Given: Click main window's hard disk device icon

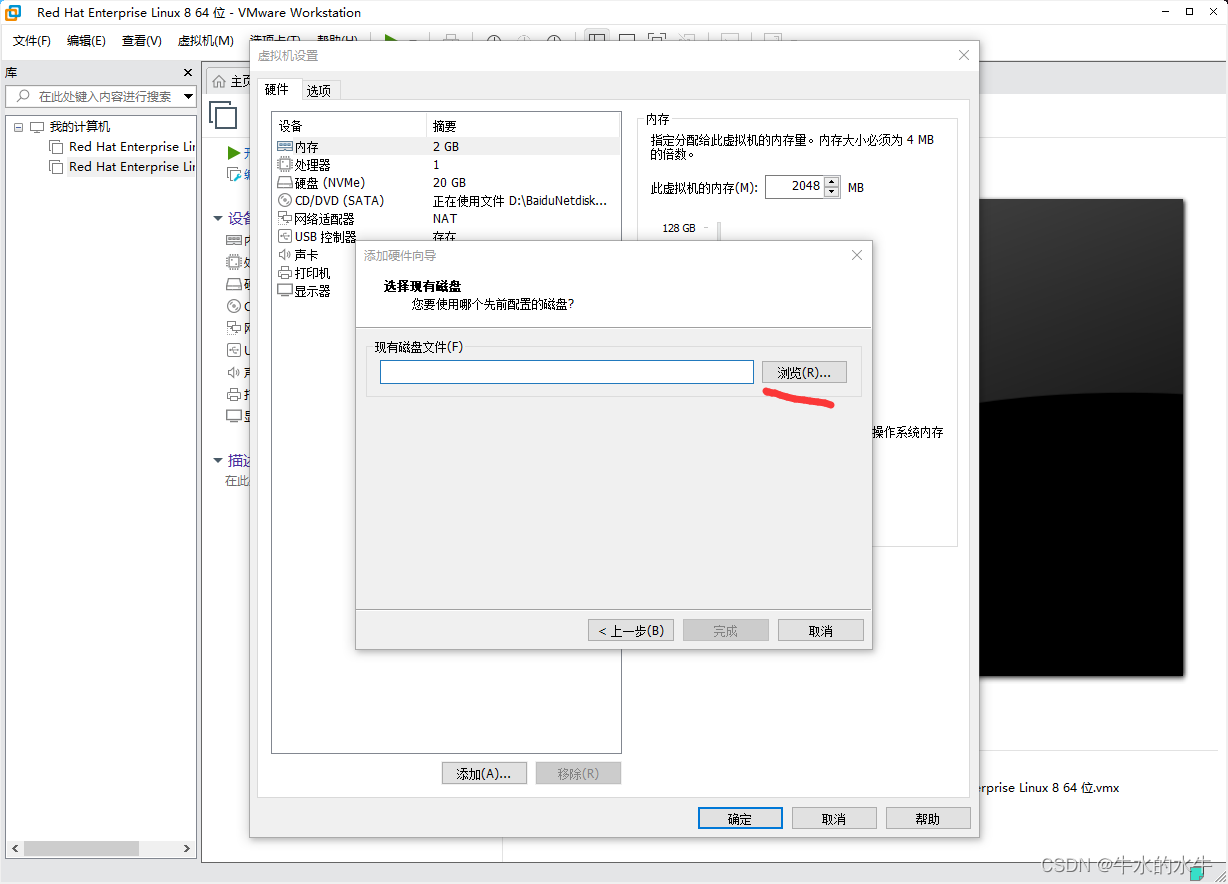Looking at the screenshot, I should pos(234,284).
